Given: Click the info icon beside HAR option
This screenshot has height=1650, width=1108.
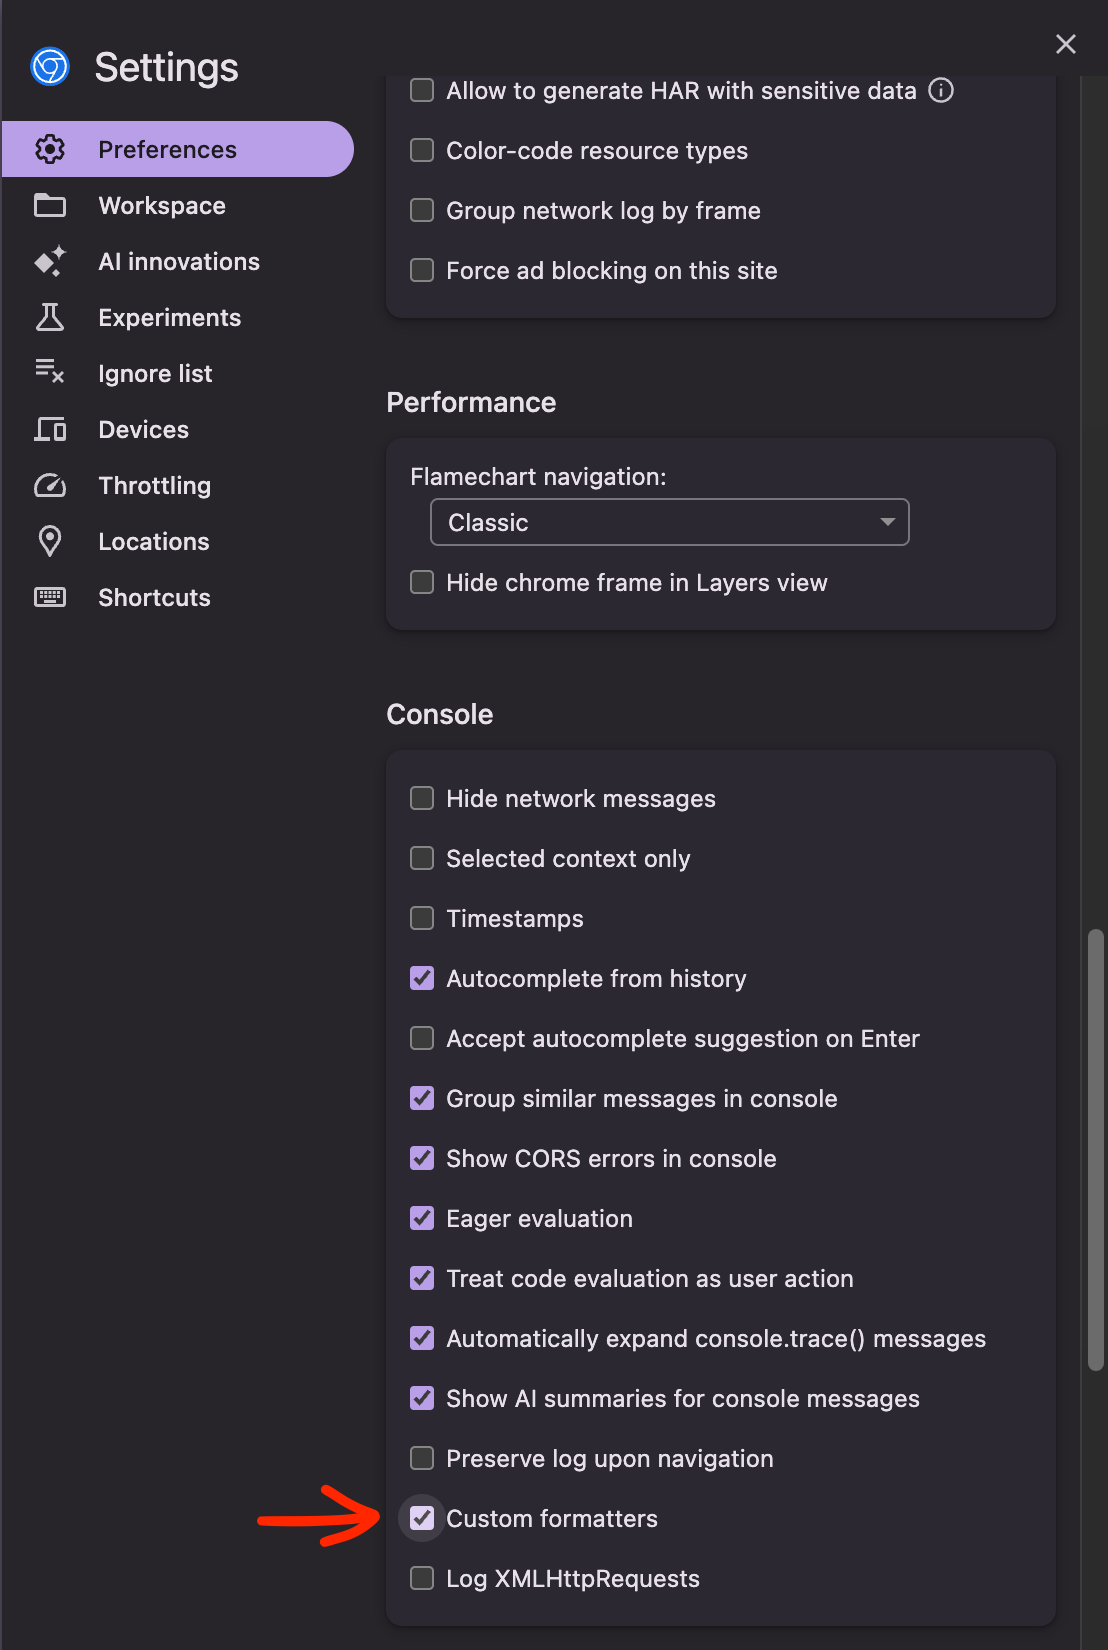Looking at the screenshot, I should click(941, 90).
